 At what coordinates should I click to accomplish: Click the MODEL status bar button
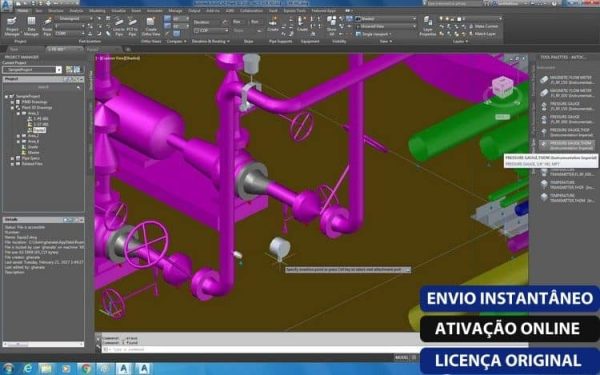pyautogui.click(x=401, y=357)
